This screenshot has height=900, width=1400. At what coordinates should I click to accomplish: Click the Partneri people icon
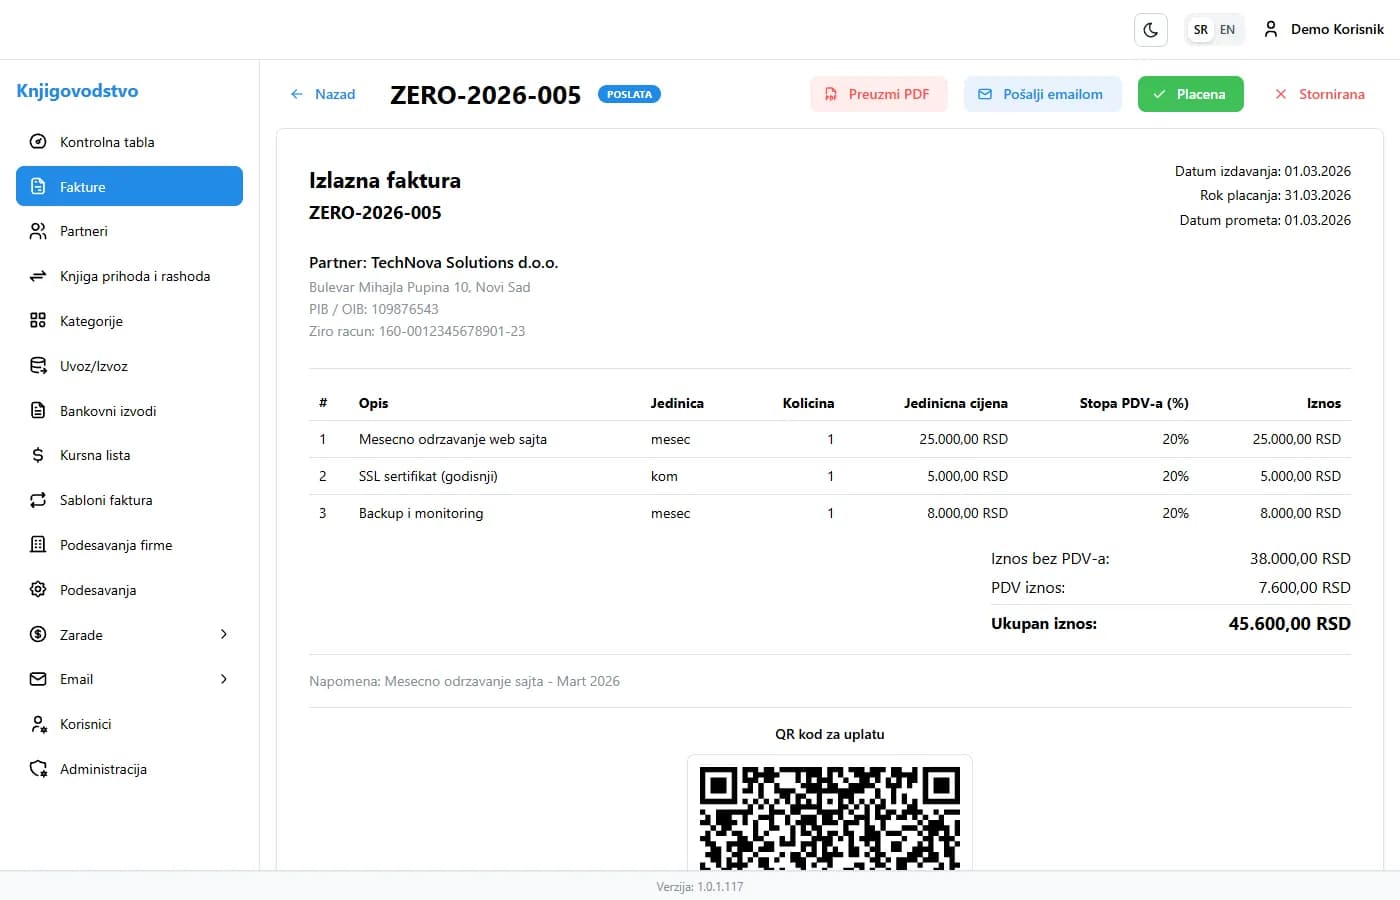click(x=38, y=231)
